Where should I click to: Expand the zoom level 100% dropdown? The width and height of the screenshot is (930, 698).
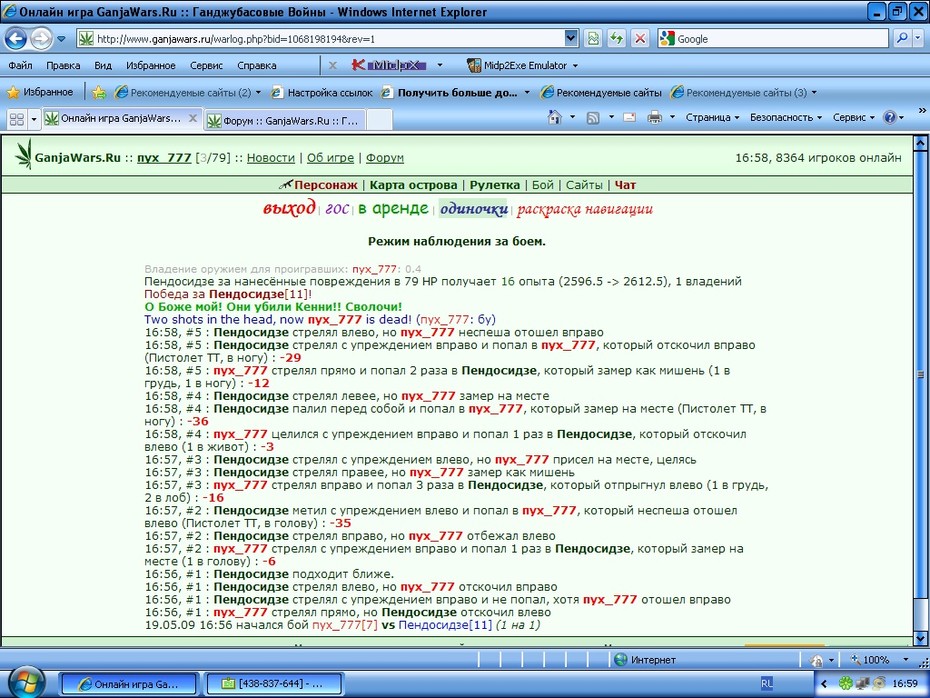(906, 659)
